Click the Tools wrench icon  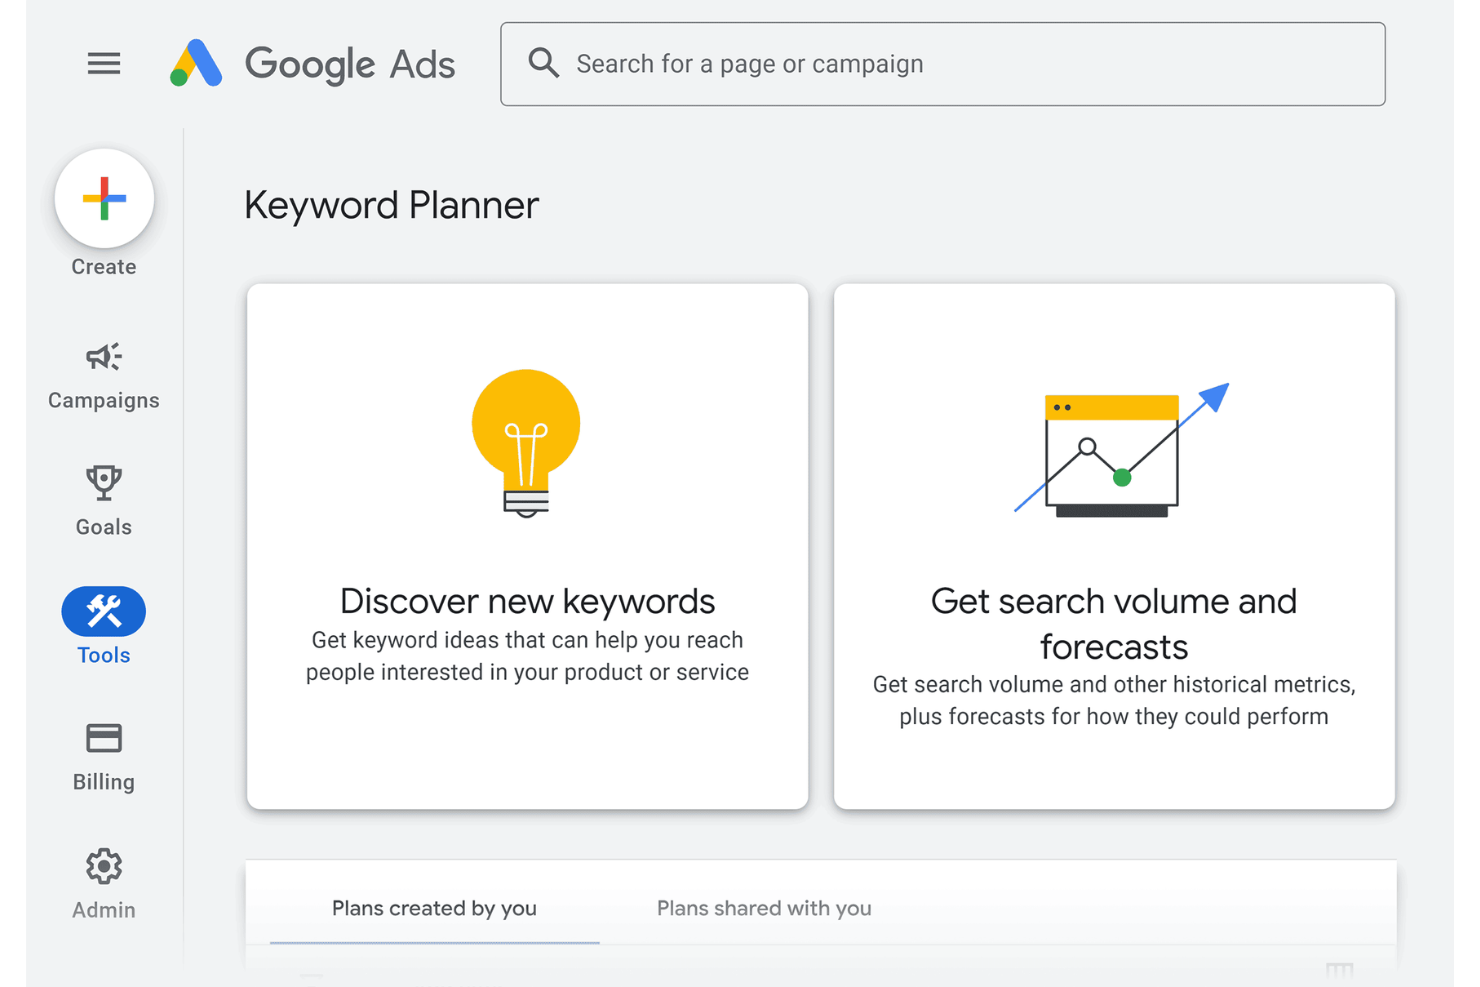[103, 610]
